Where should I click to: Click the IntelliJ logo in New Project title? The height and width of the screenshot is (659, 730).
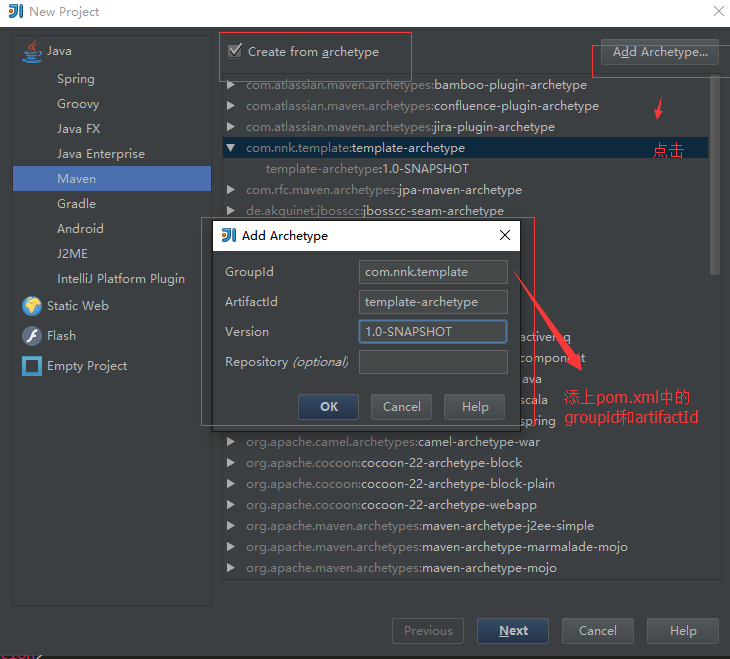point(15,11)
